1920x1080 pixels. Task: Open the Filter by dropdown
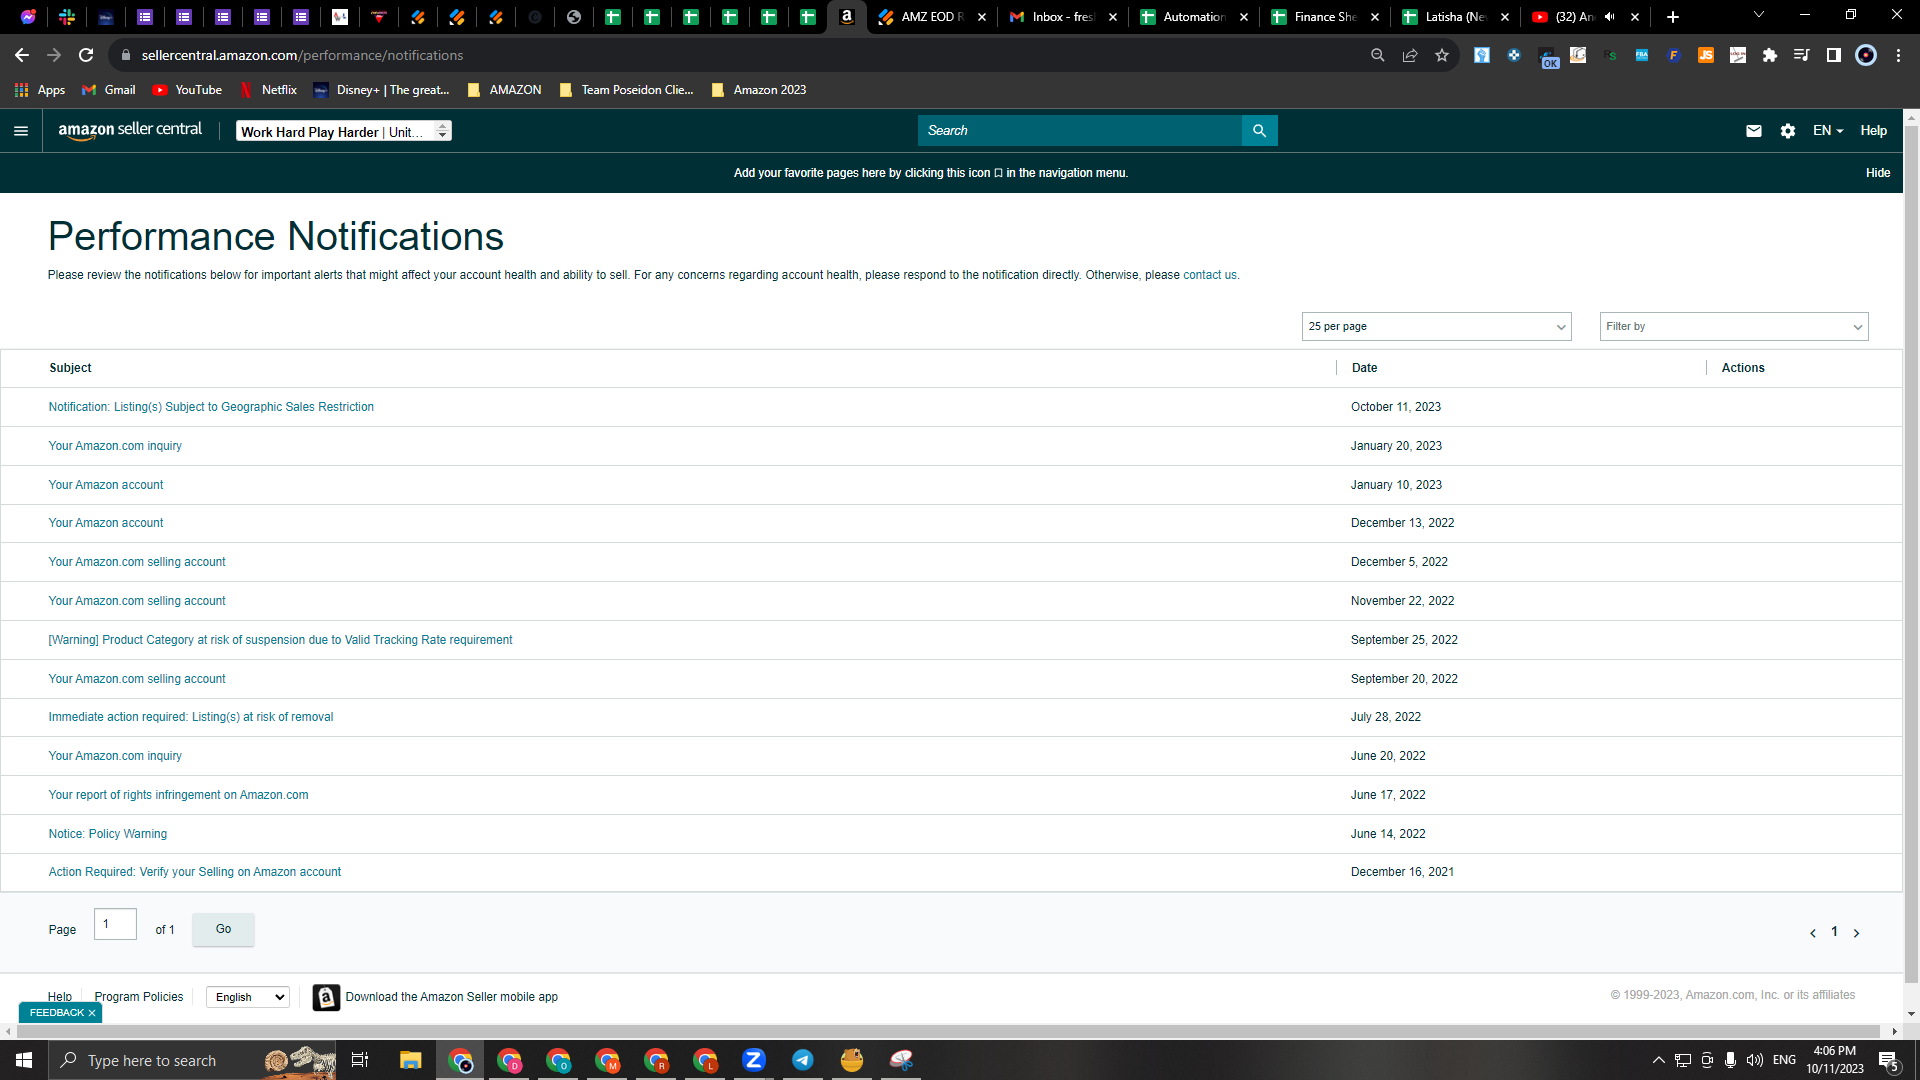coord(1734,327)
